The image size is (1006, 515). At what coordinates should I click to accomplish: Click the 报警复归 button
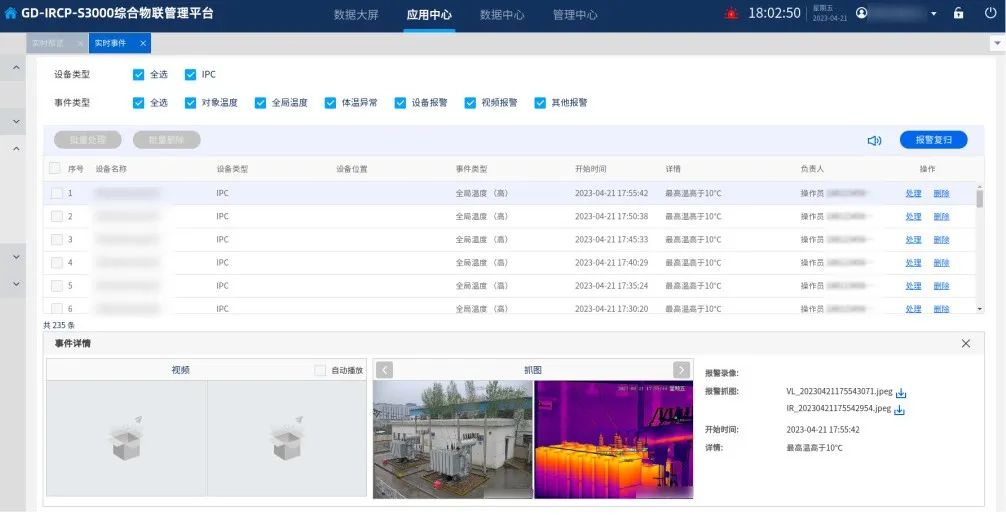[x=933, y=140]
